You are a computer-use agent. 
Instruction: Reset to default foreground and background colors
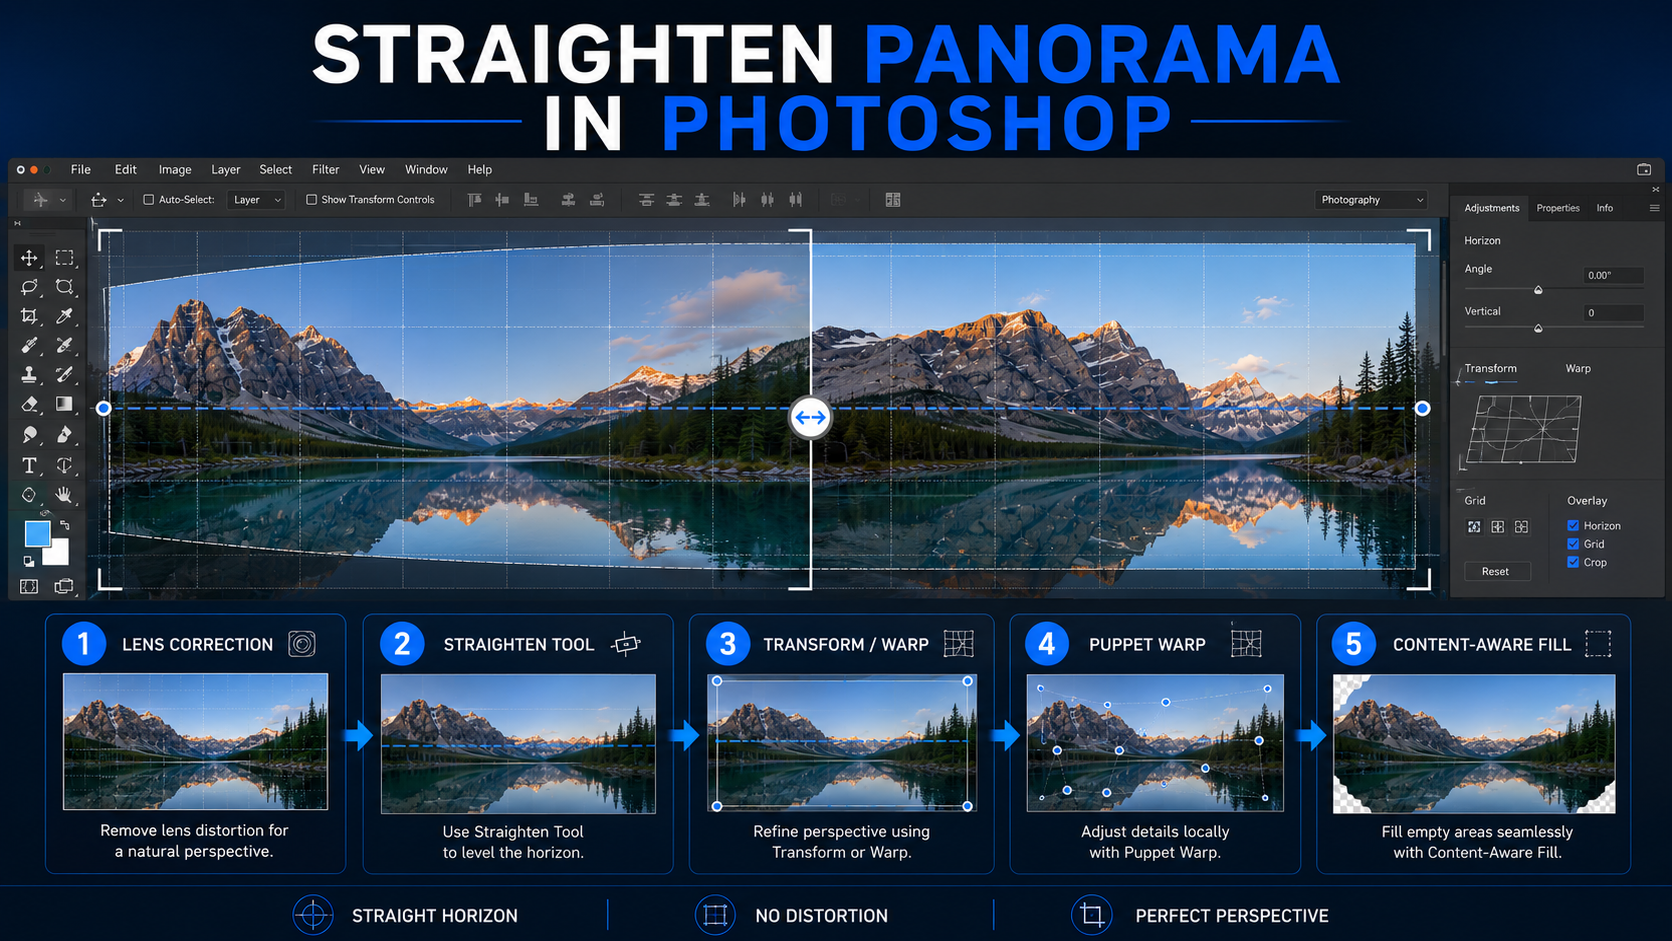(28, 561)
